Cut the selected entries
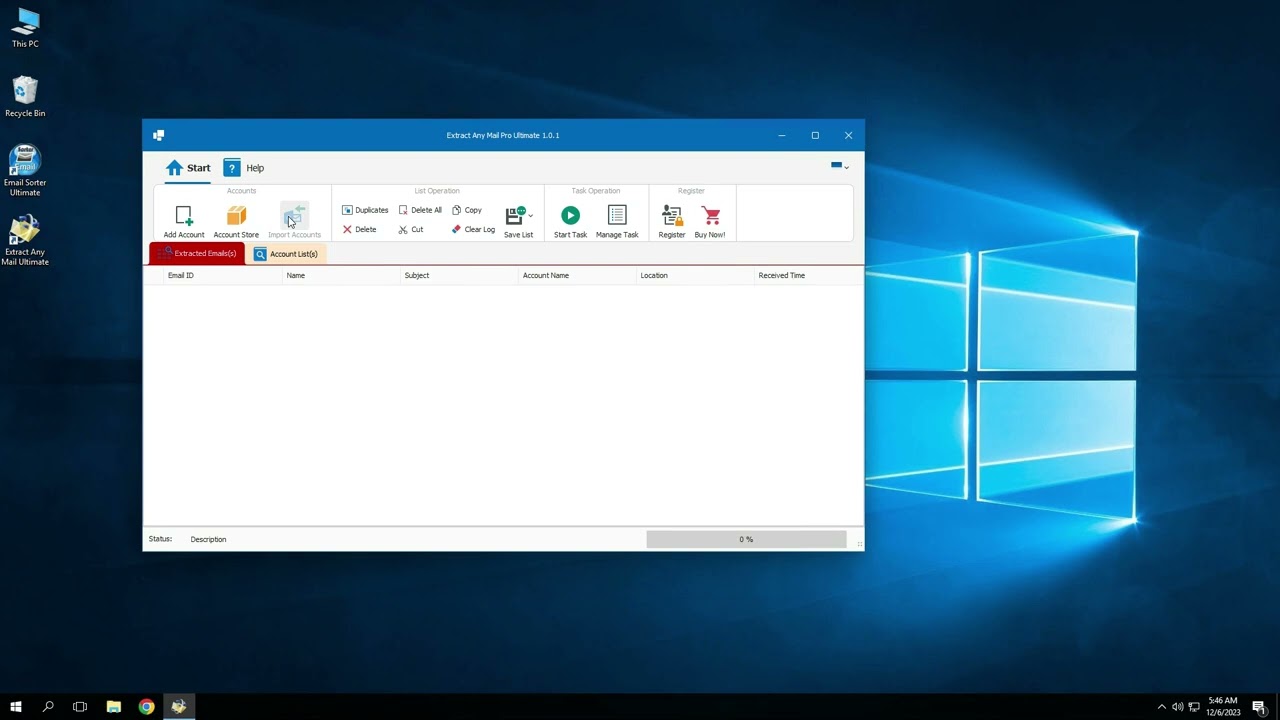Image resolution: width=1280 pixels, height=720 pixels. click(x=411, y=229)
